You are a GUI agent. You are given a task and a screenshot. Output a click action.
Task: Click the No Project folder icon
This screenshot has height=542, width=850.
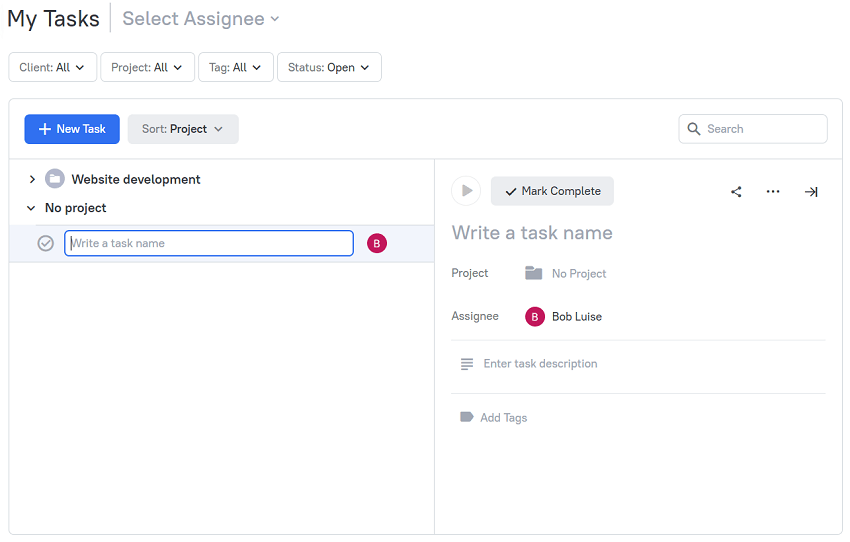click(x=534, y=273)
